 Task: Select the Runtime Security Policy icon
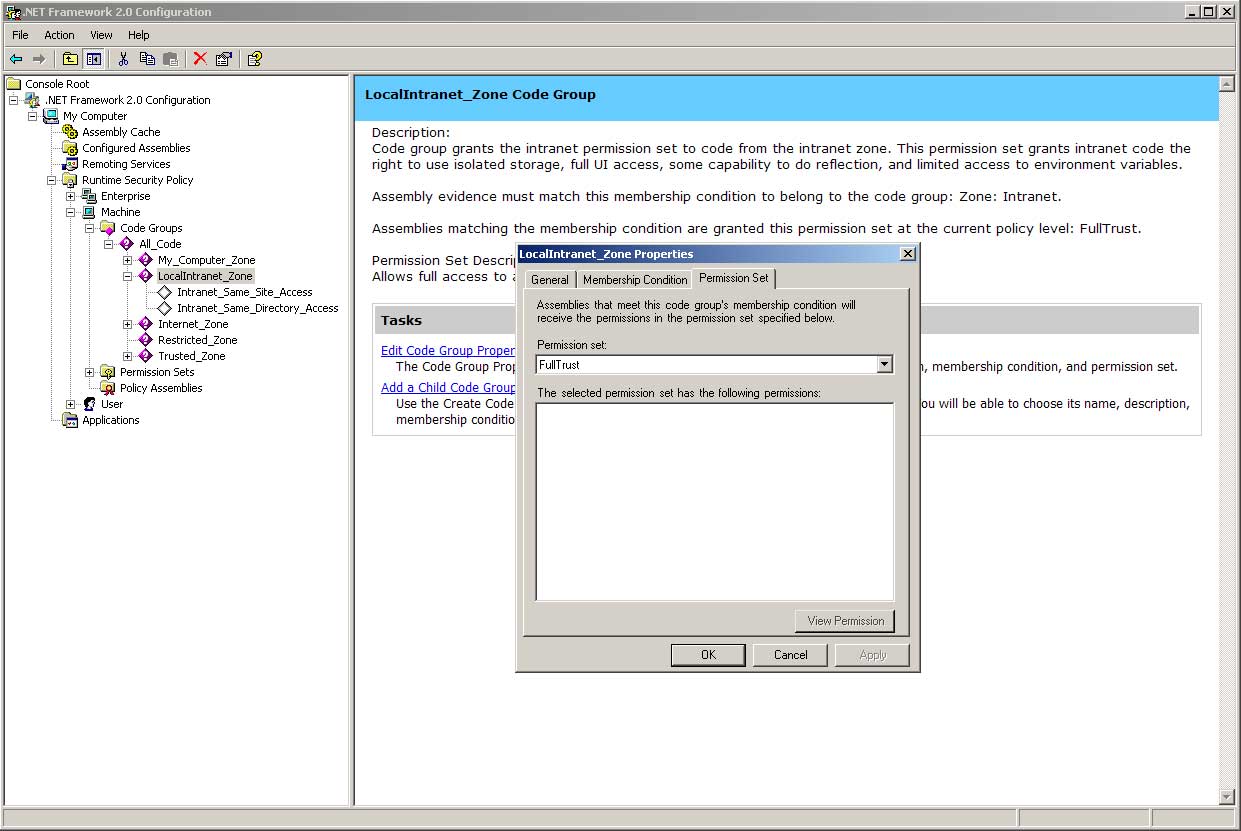(x=70, y=180)
